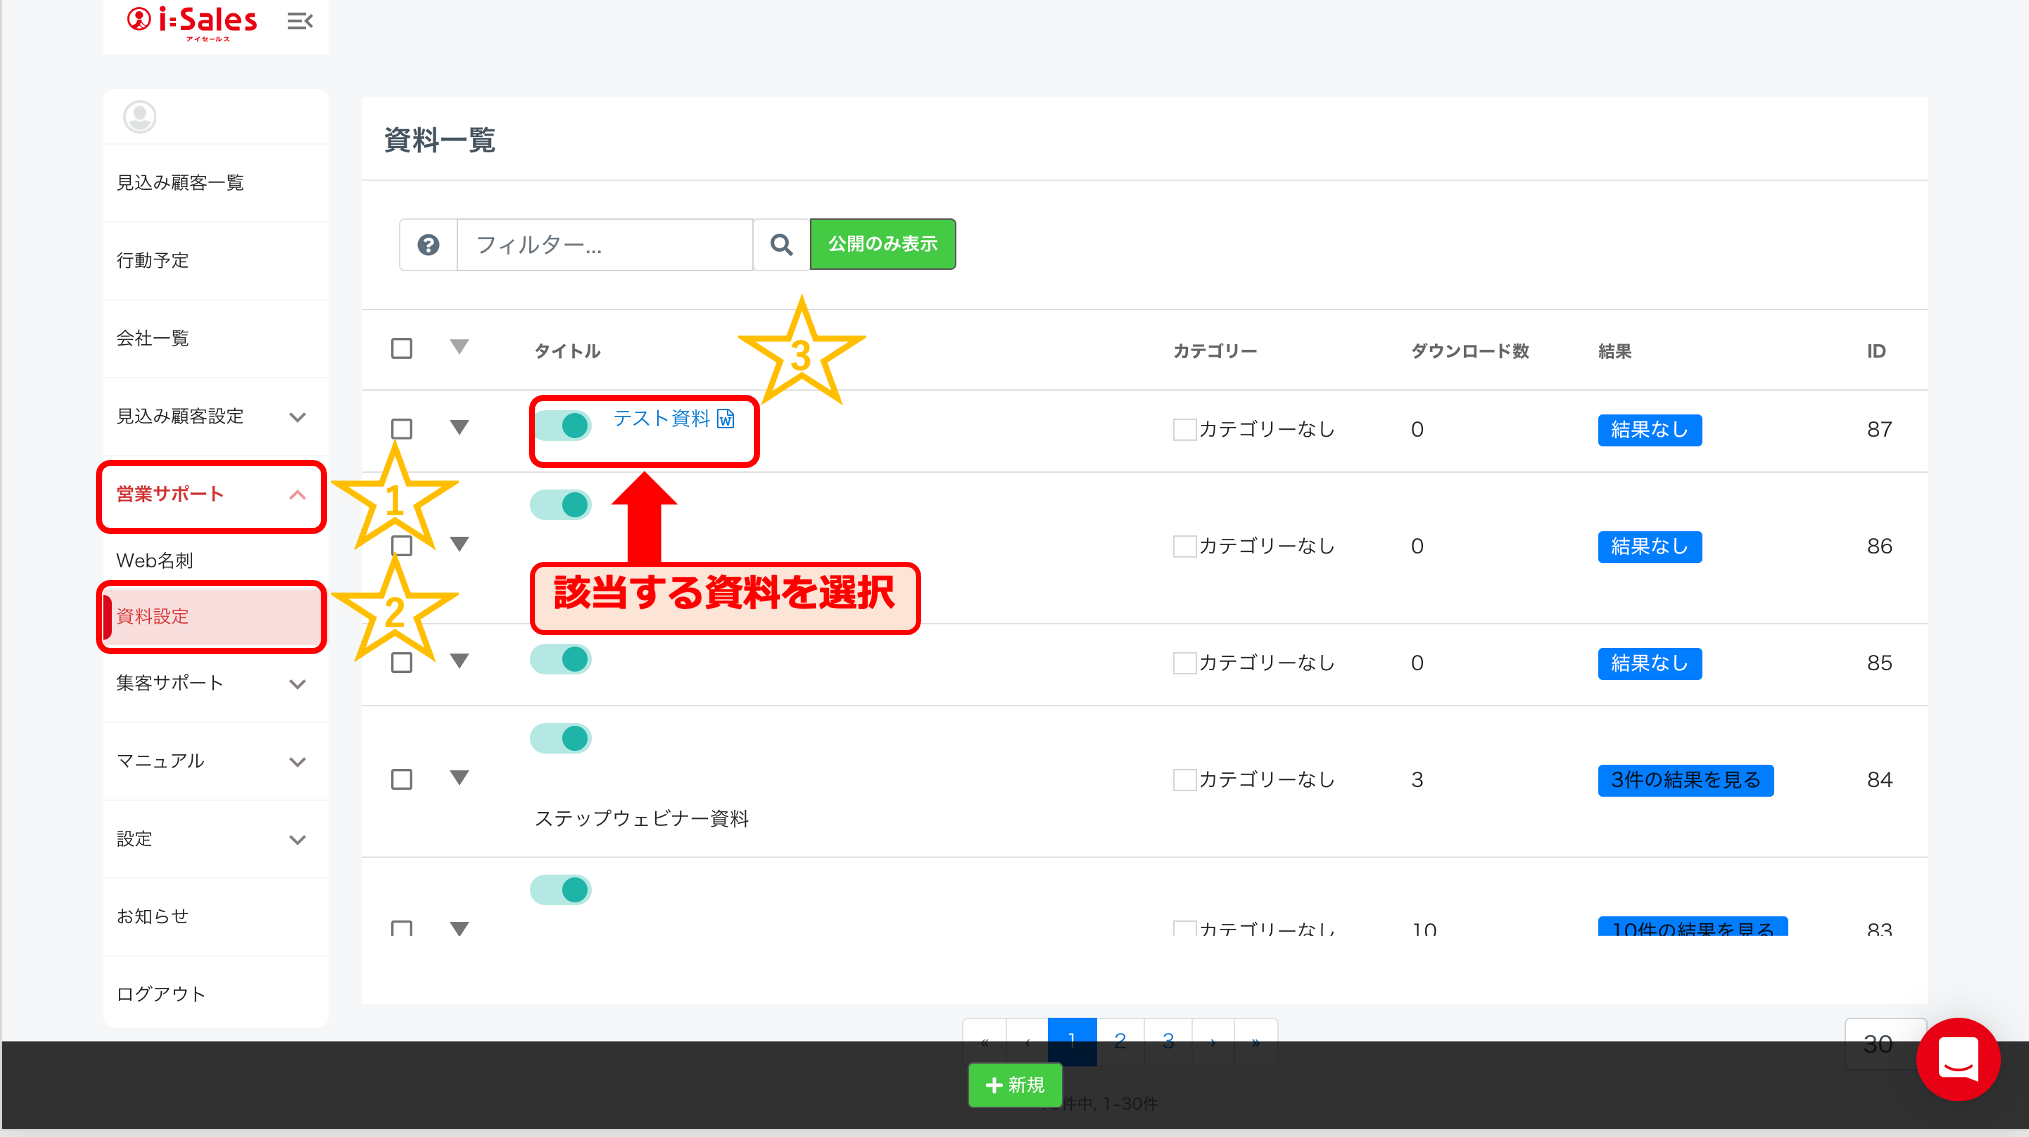Click the i-Sales logo
Image resolution: width=2029 pixels, height=1137 pixels.
(193, 21)
